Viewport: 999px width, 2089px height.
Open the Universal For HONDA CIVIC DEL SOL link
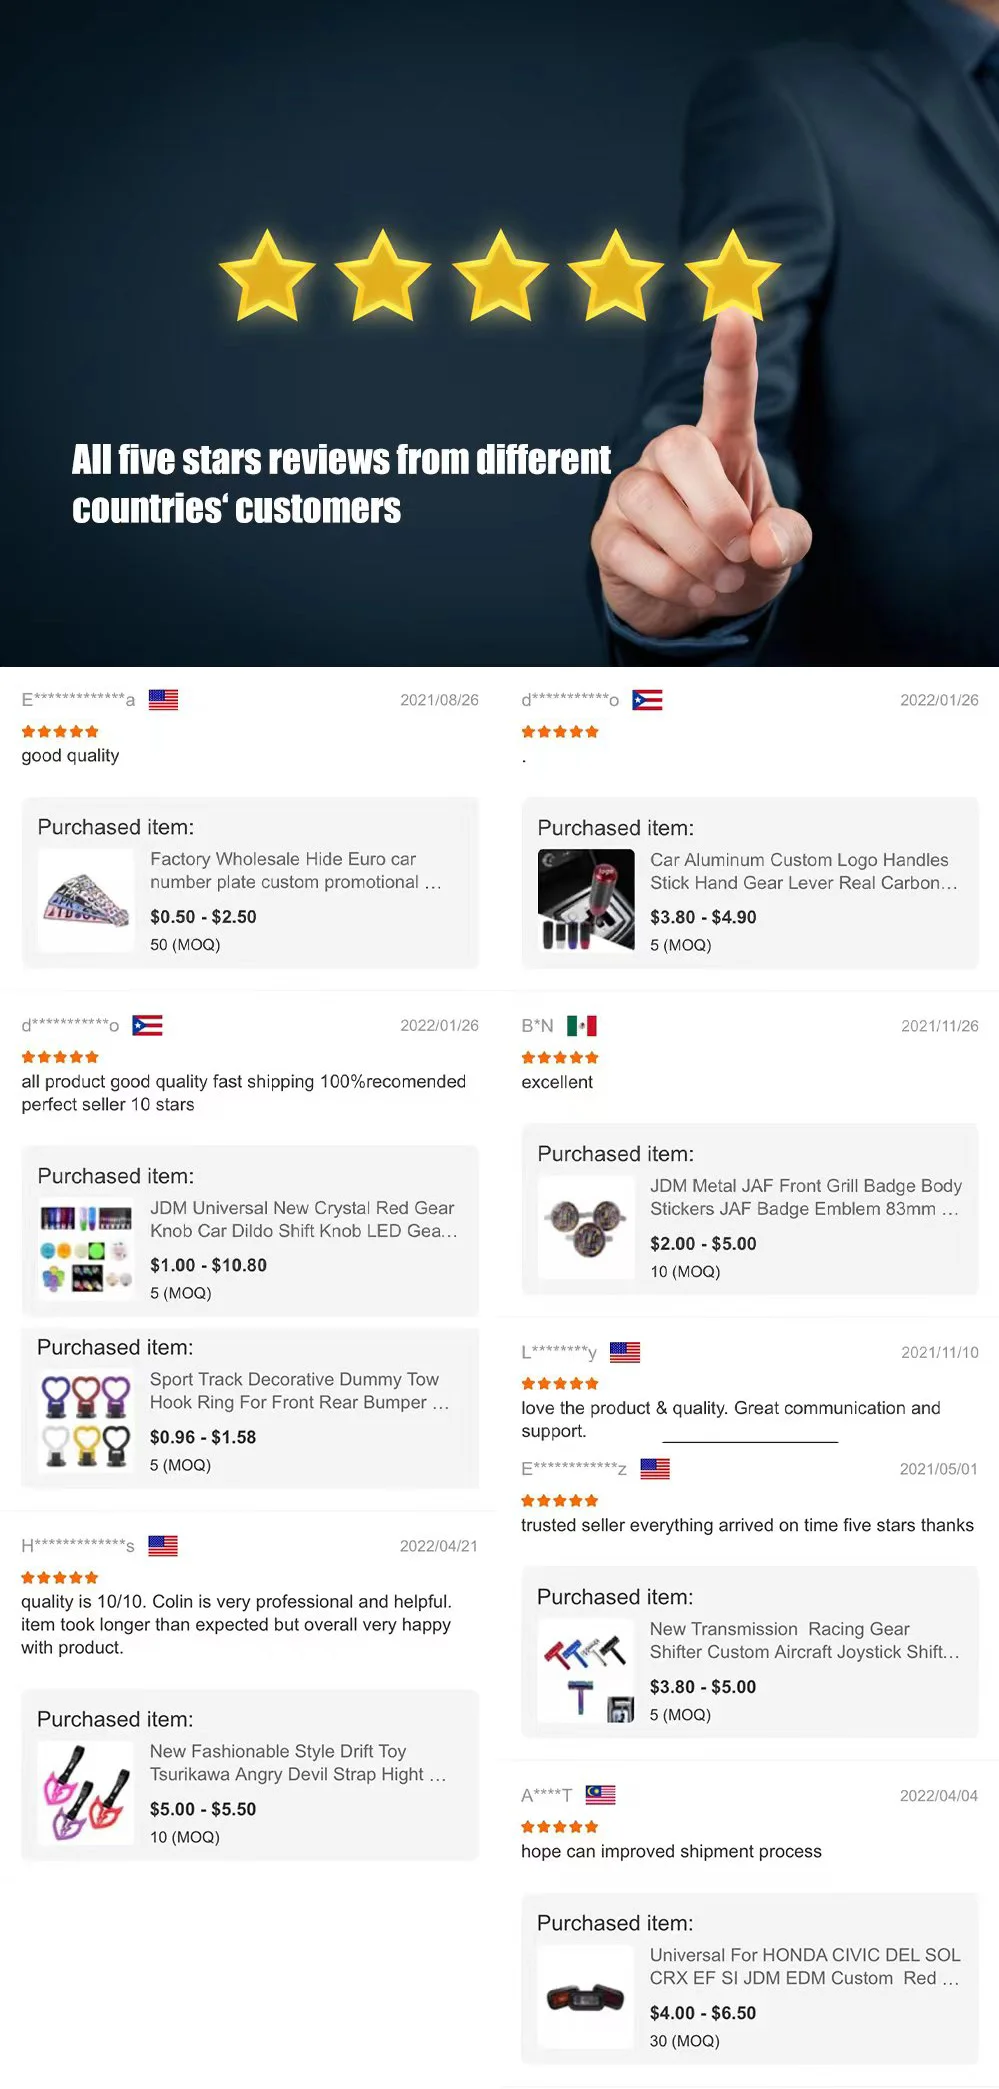pos(804,1966)
